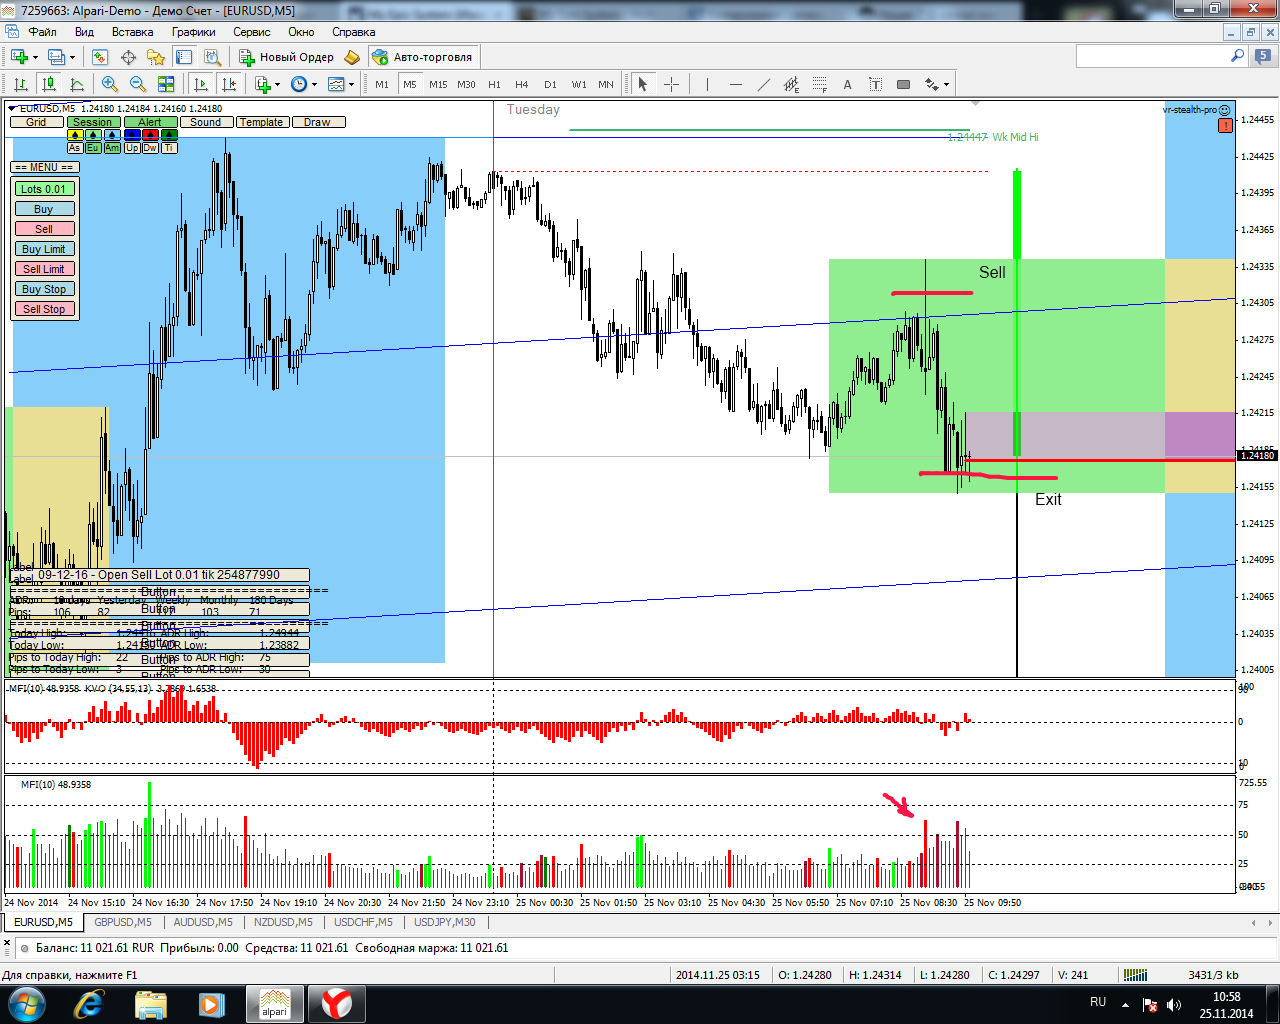This screenshot has width=1280, height=1024.
Task: Open Yandex browser from taskbar
Action: coord(337,1004)
